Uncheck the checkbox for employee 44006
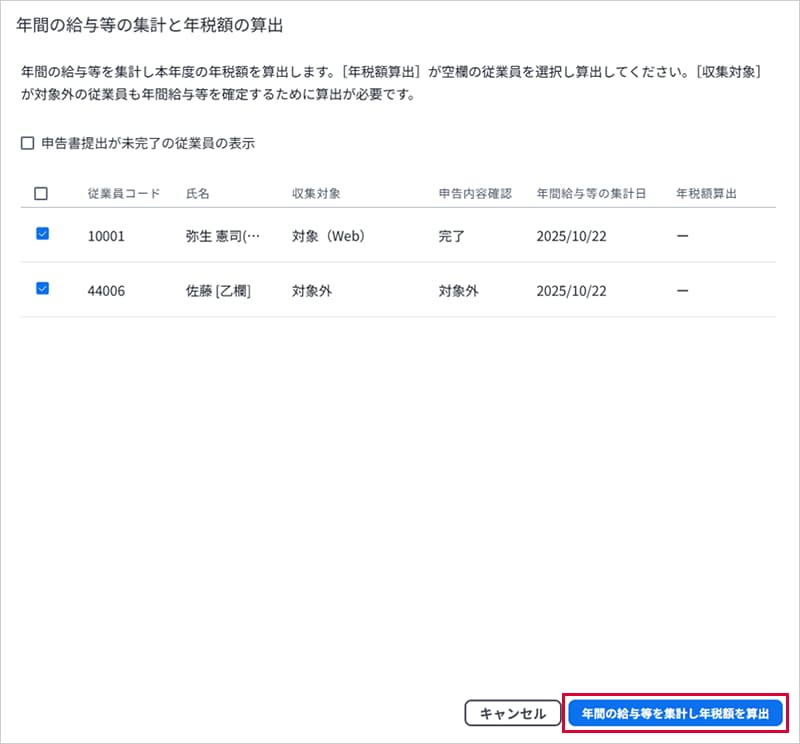Viewport: 800px width, 744px height. 42,289
